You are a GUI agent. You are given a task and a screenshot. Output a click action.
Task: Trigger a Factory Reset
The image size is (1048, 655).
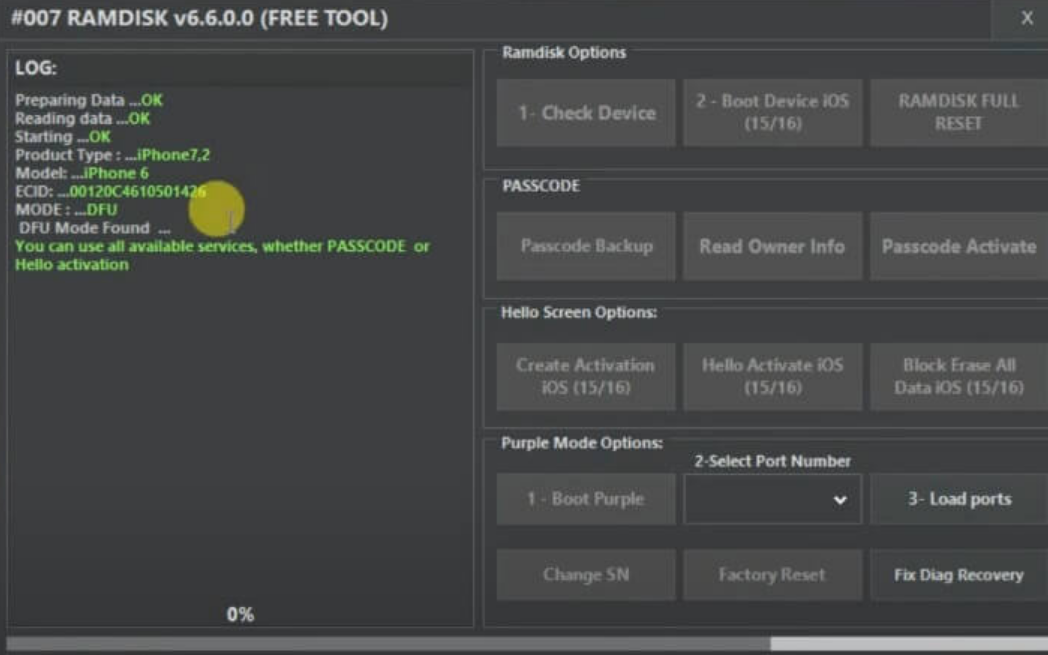(x=770, y=575)
